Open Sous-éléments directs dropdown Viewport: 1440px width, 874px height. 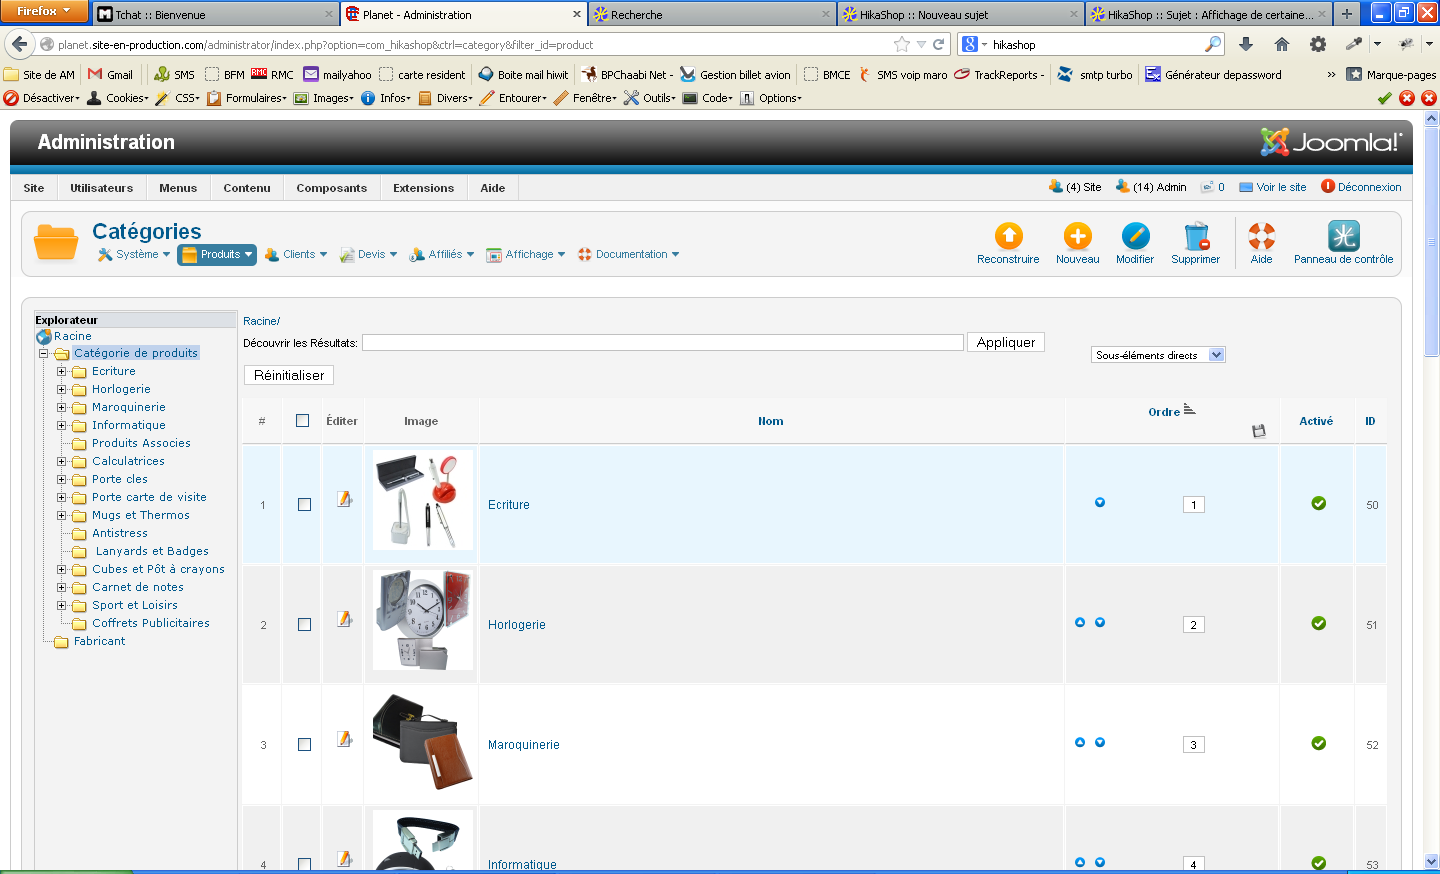pyautogui.click(x=1158, y=355)
